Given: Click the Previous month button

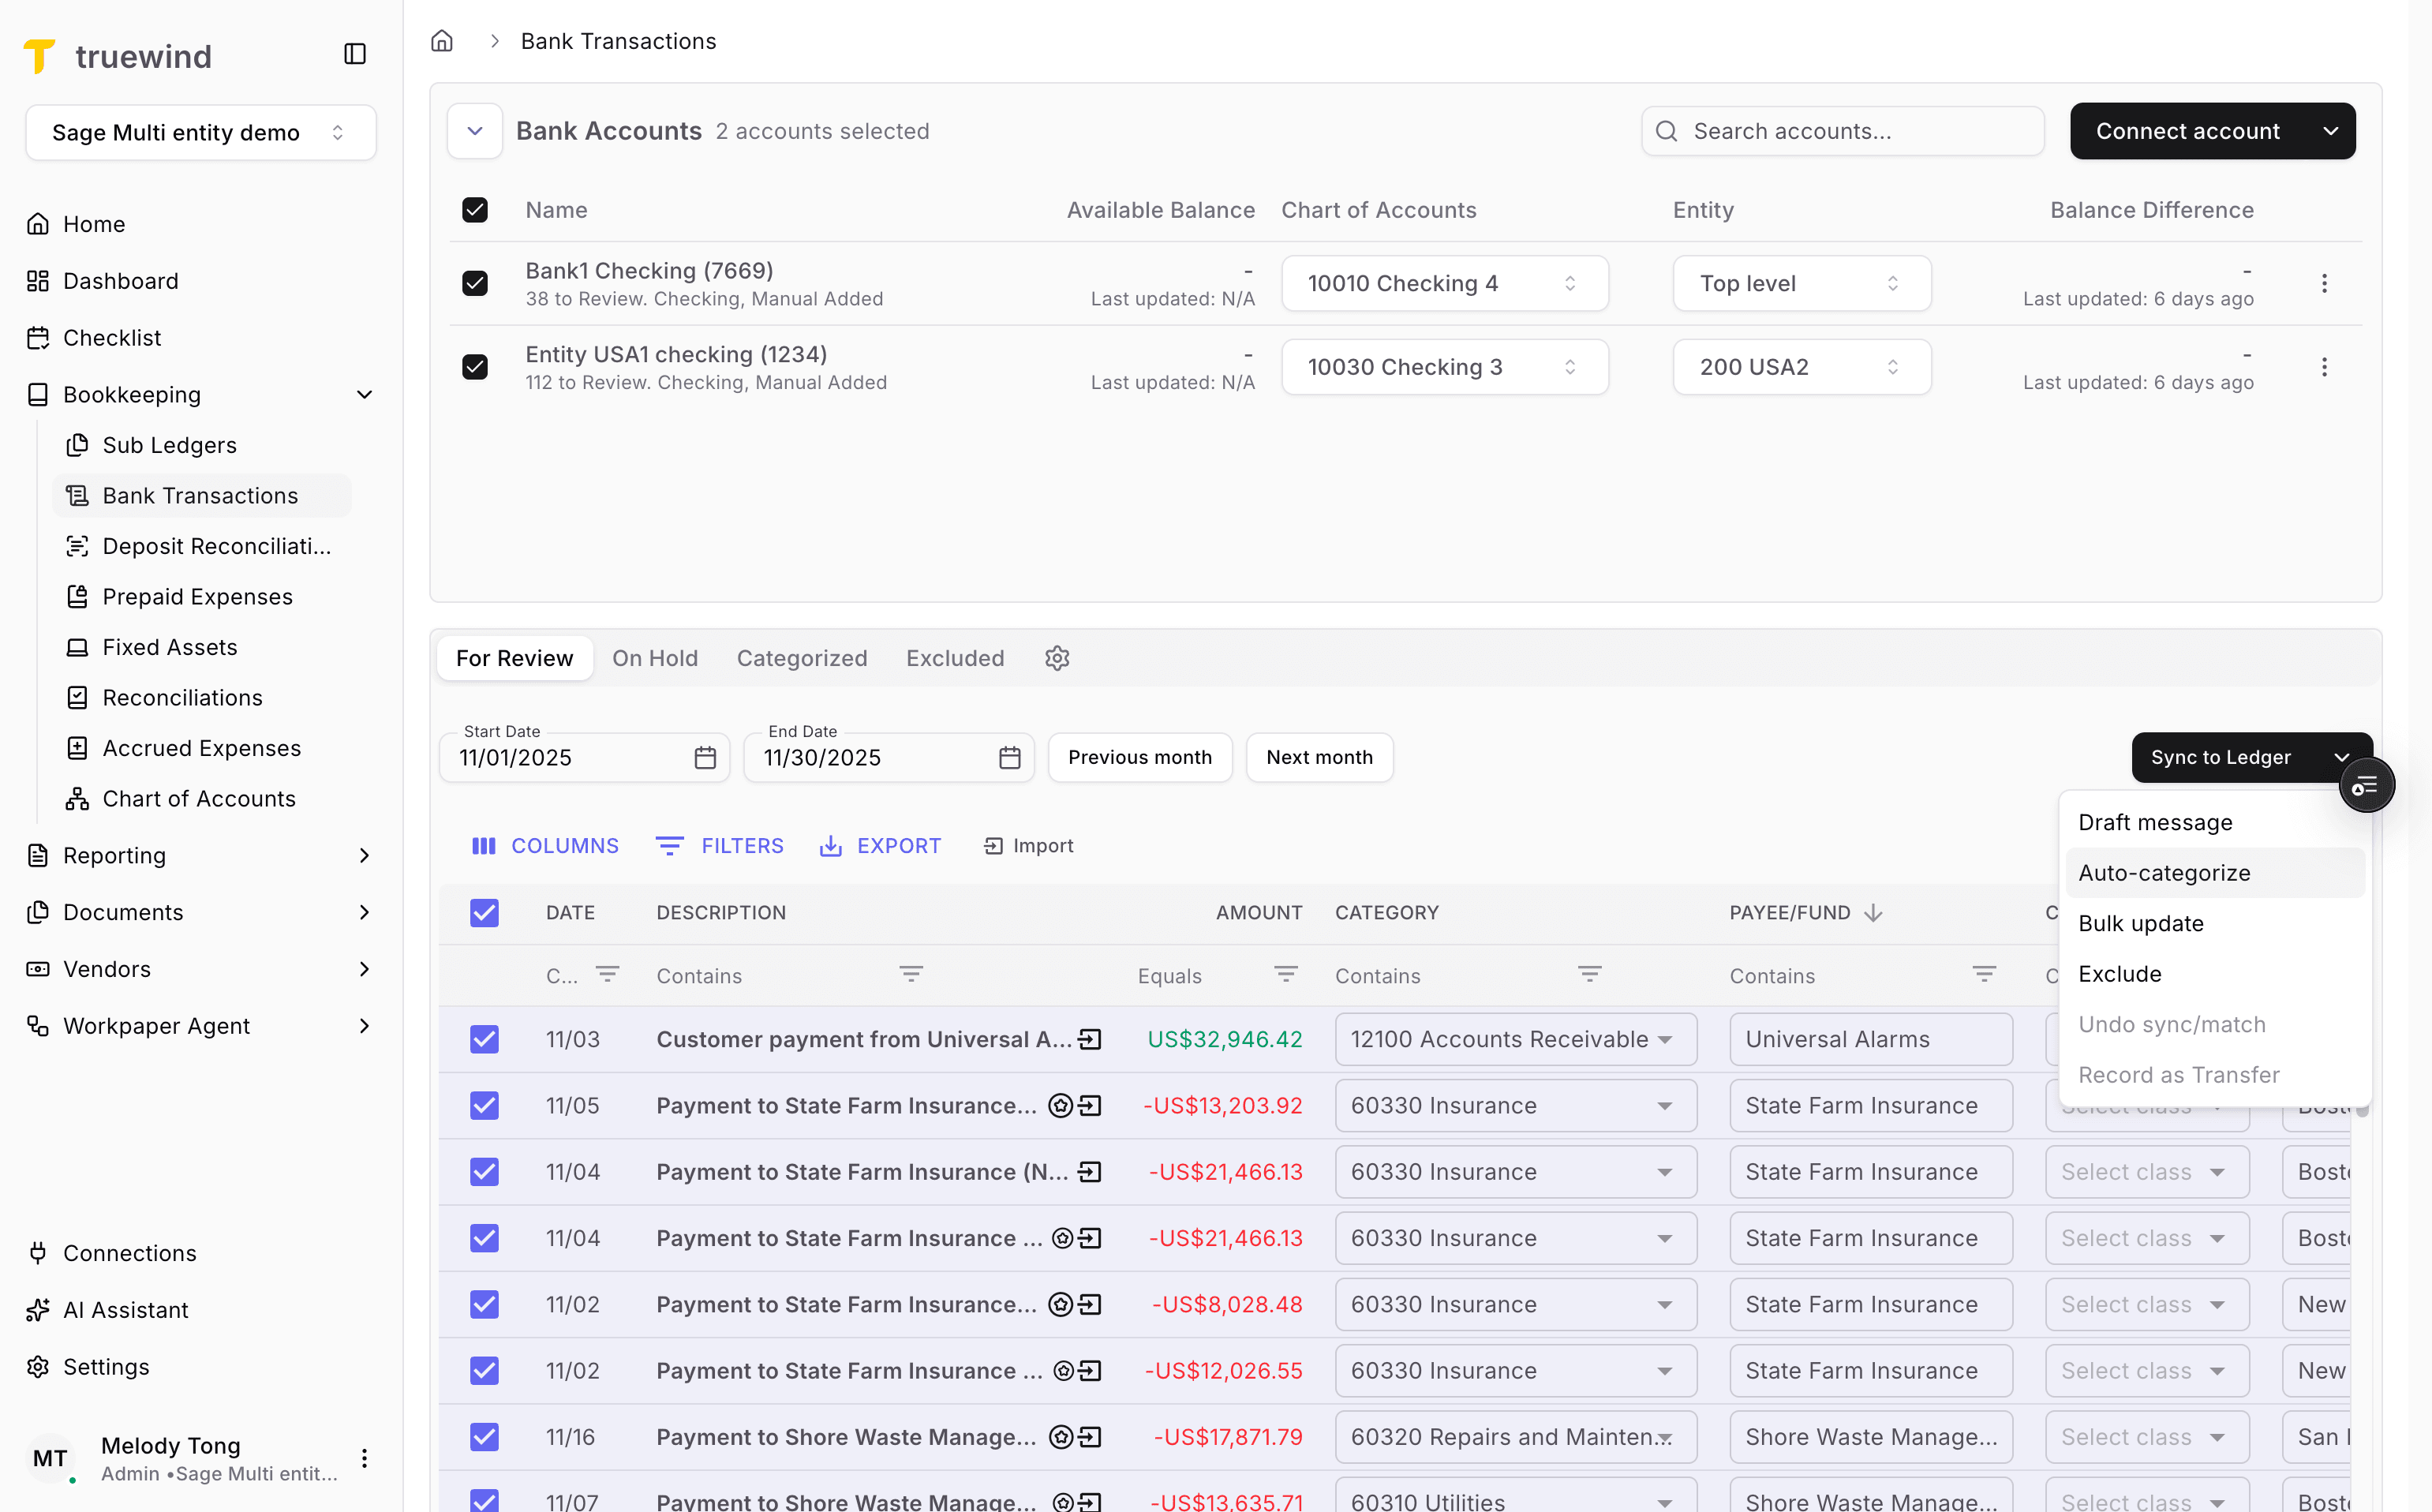Looking at the screenshot, I should [1140, 757].
